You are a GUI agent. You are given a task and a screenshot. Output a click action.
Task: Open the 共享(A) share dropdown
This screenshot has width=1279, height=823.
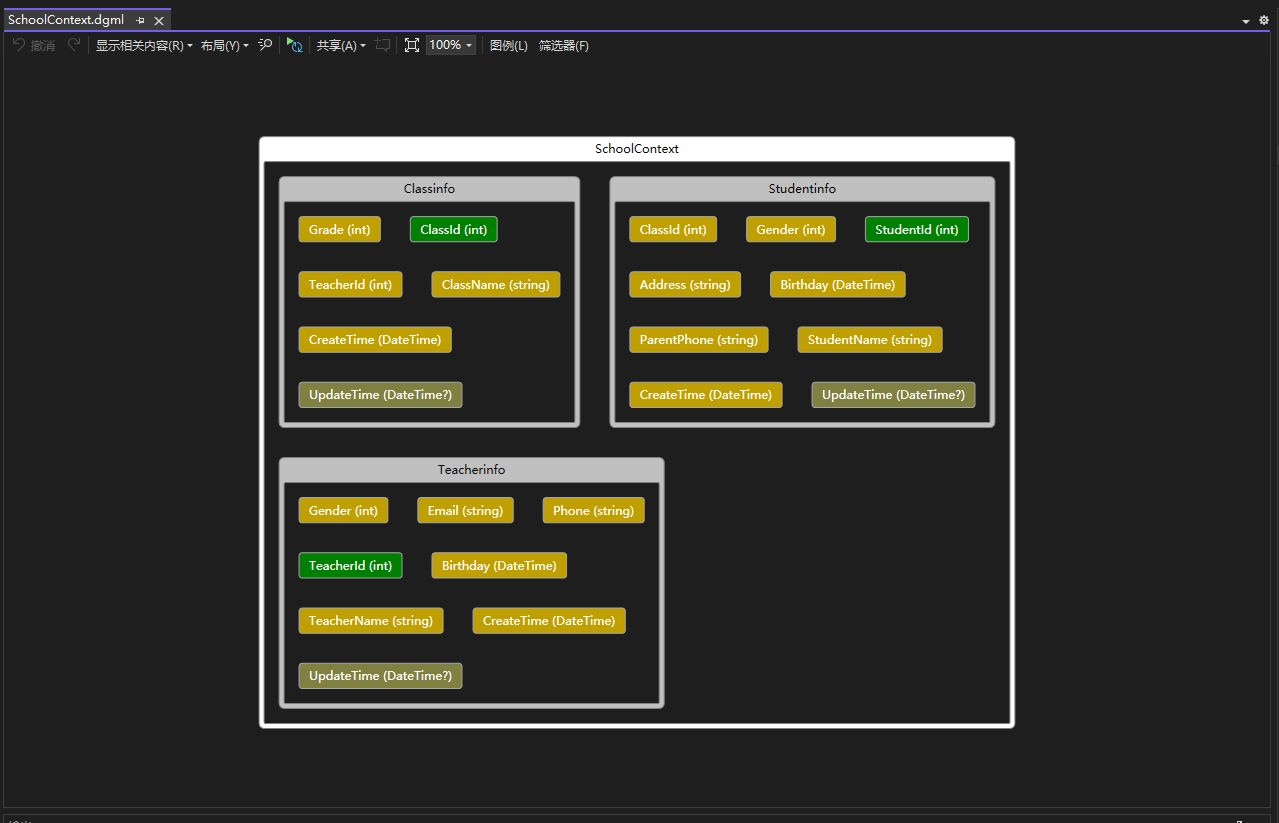[341, 45]
